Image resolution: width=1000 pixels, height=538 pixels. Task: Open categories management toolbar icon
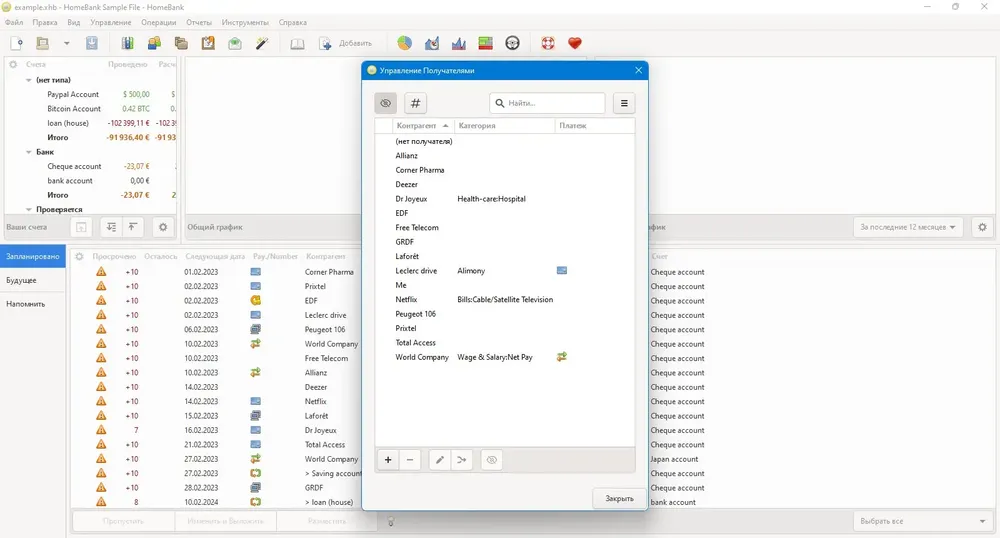(x=181, y=43)
